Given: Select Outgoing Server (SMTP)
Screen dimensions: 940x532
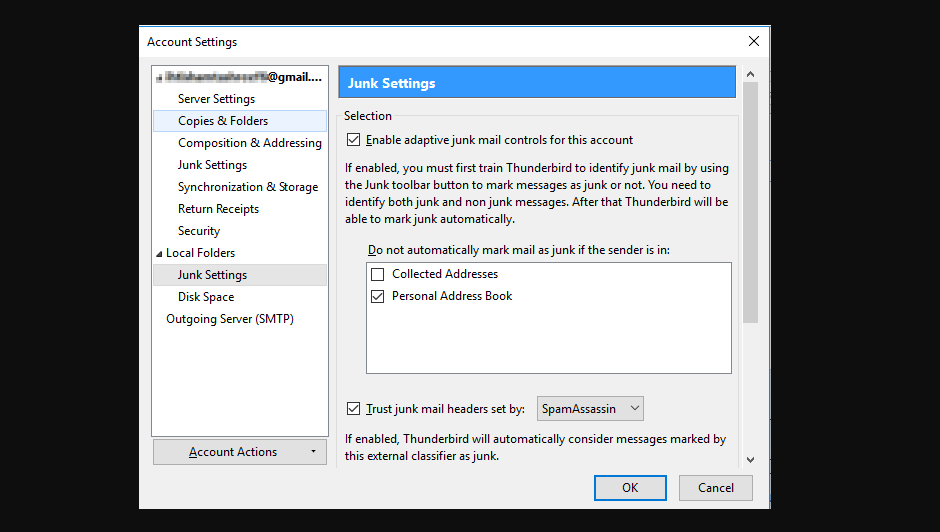Looking at the screenshot, I should tap(229, 319).
